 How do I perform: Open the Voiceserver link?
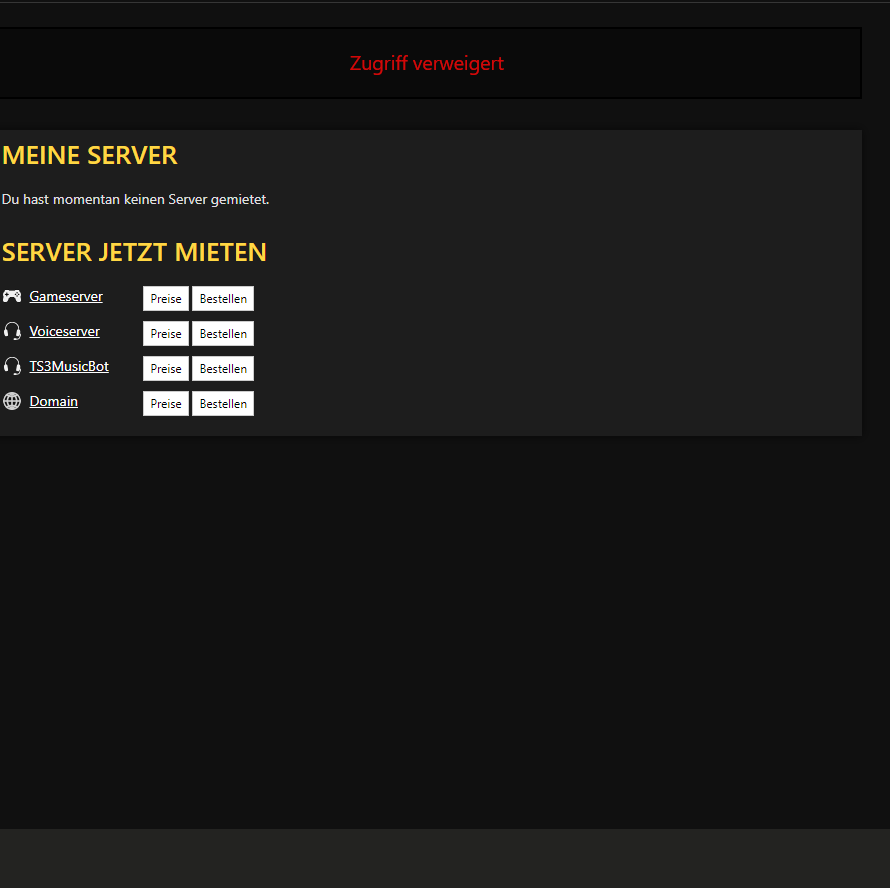click(63, 331)
